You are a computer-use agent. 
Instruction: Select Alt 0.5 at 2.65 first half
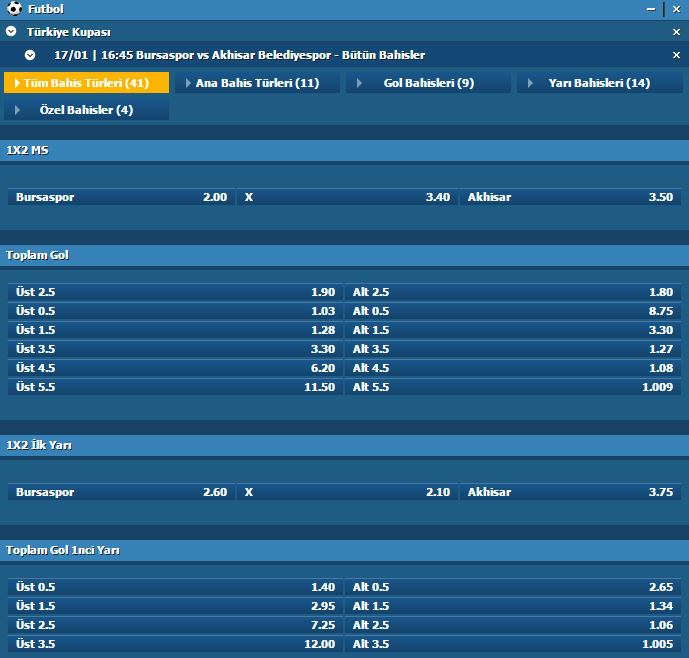pos(513,587)
